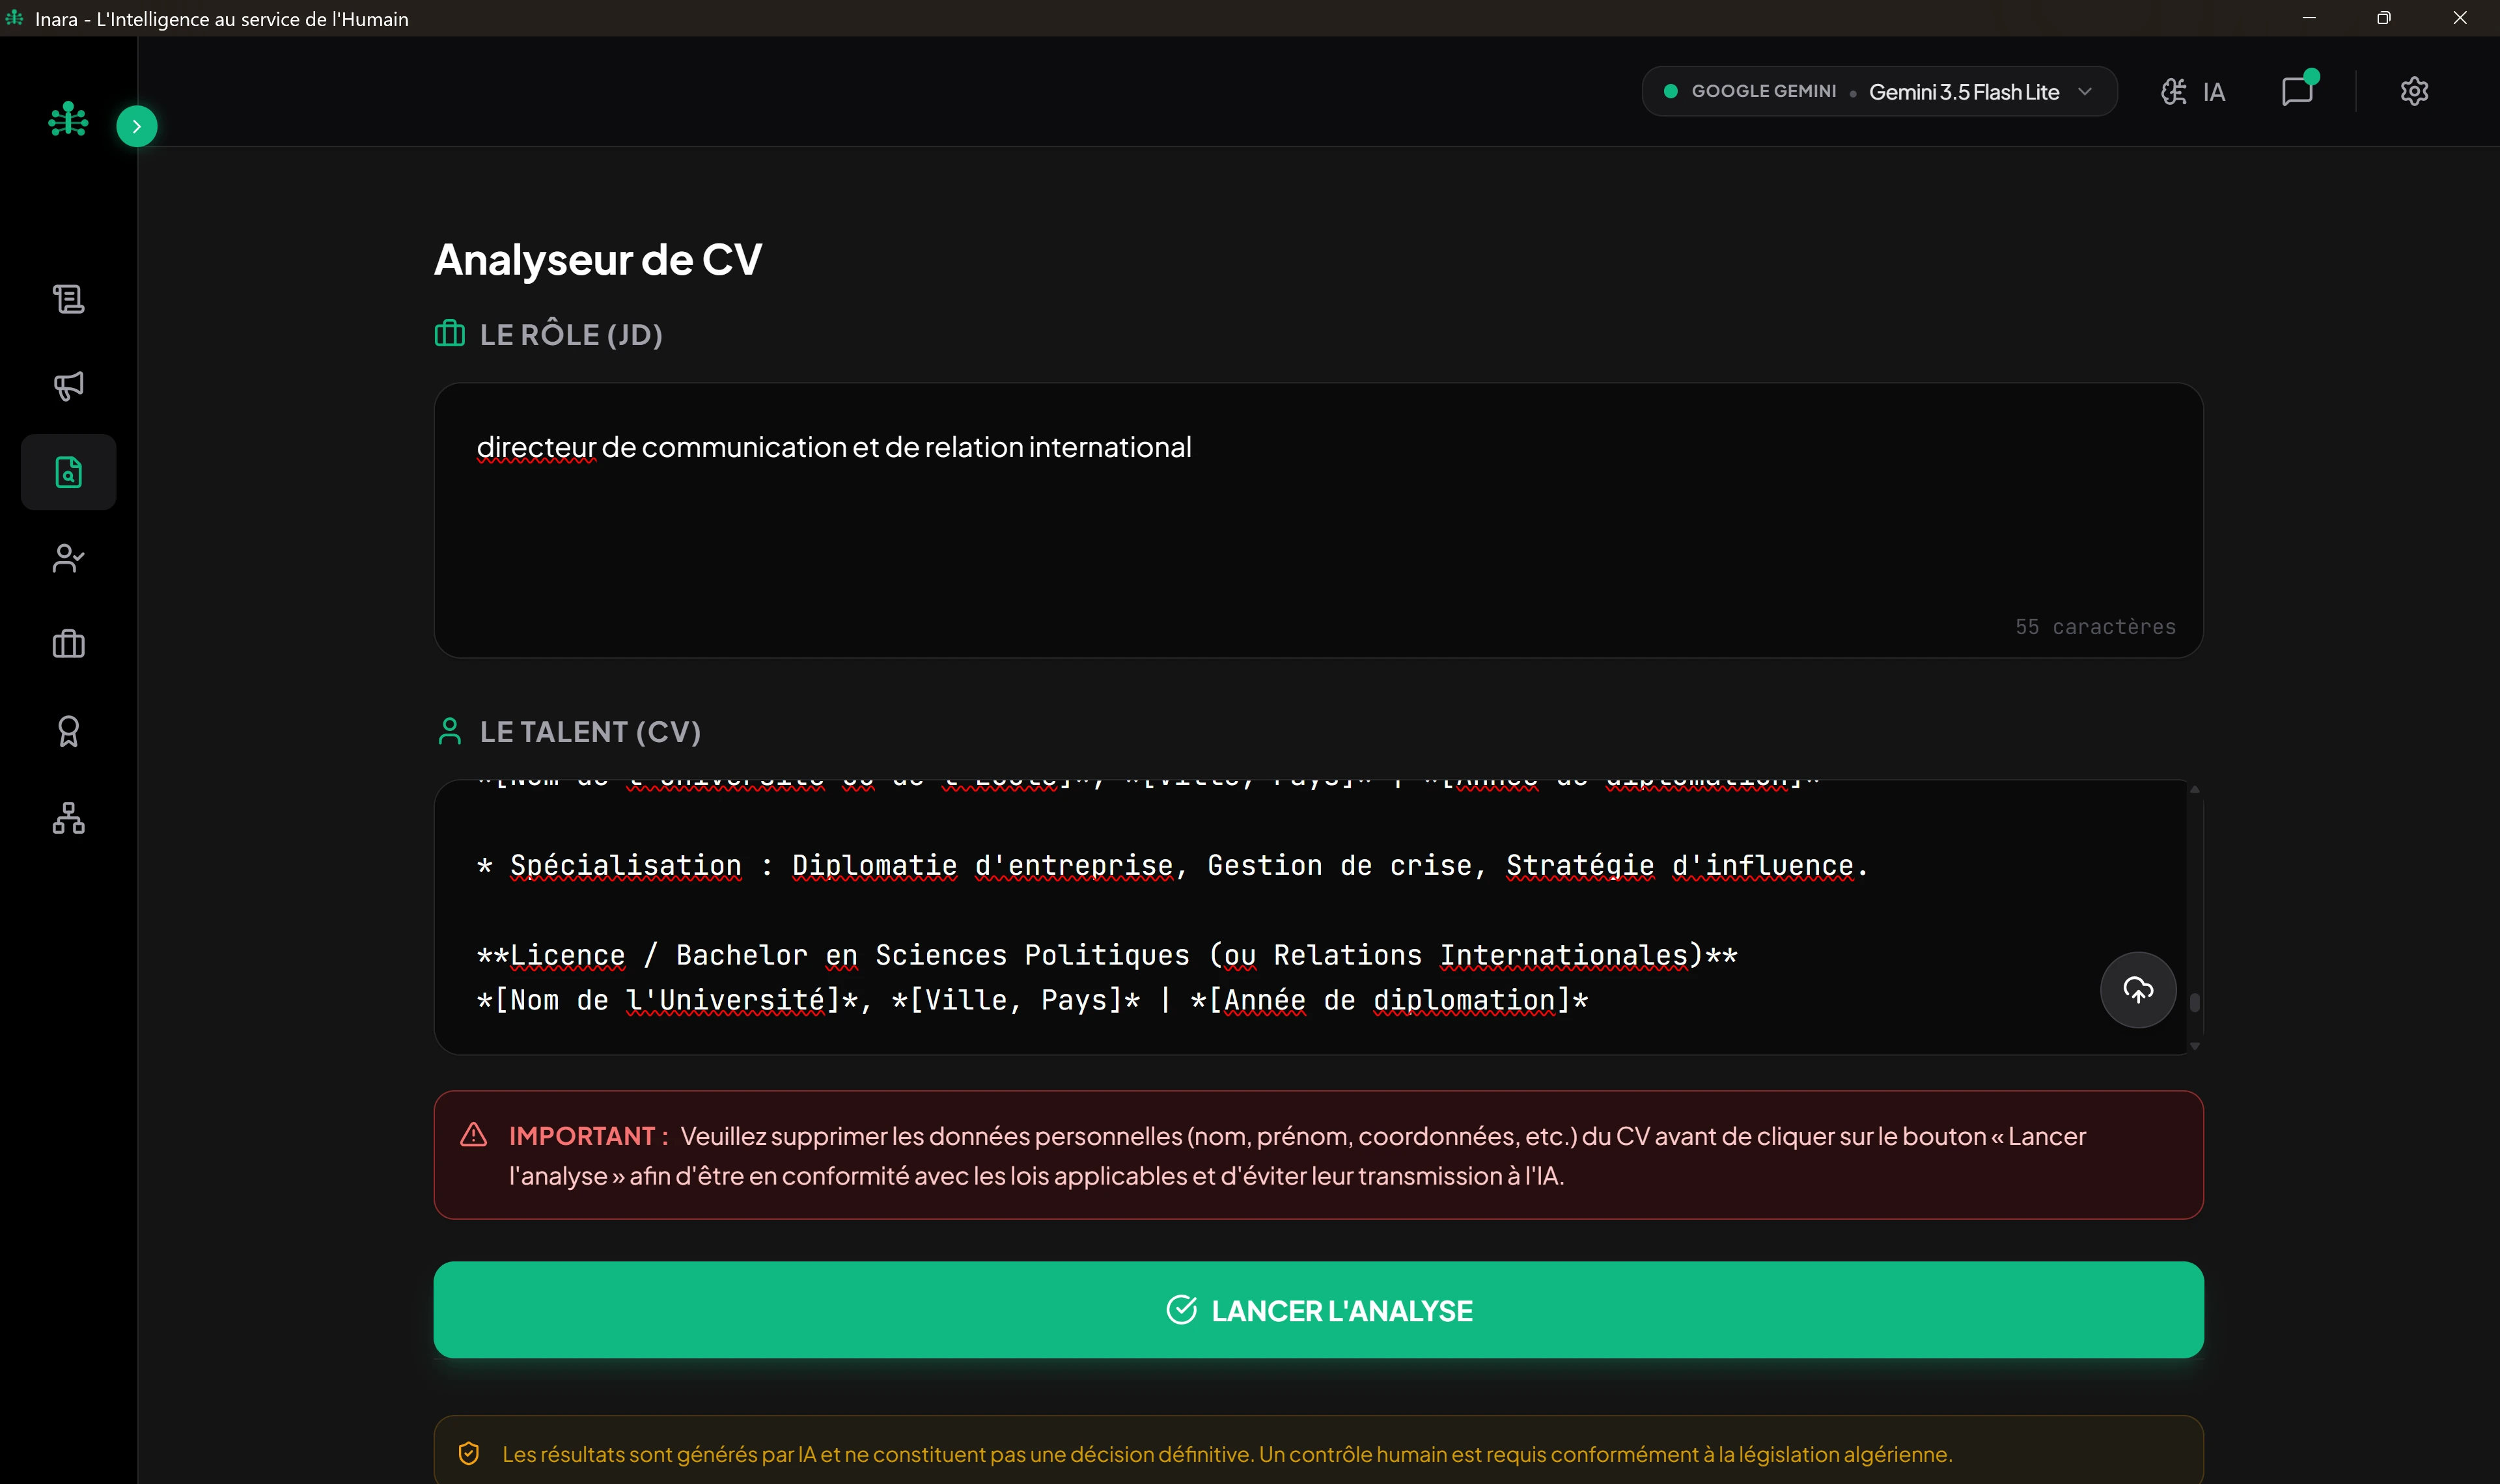Viewport: 2500px width, 1484px height.
Task: Open the chat messages icon
Action: 2298,90
